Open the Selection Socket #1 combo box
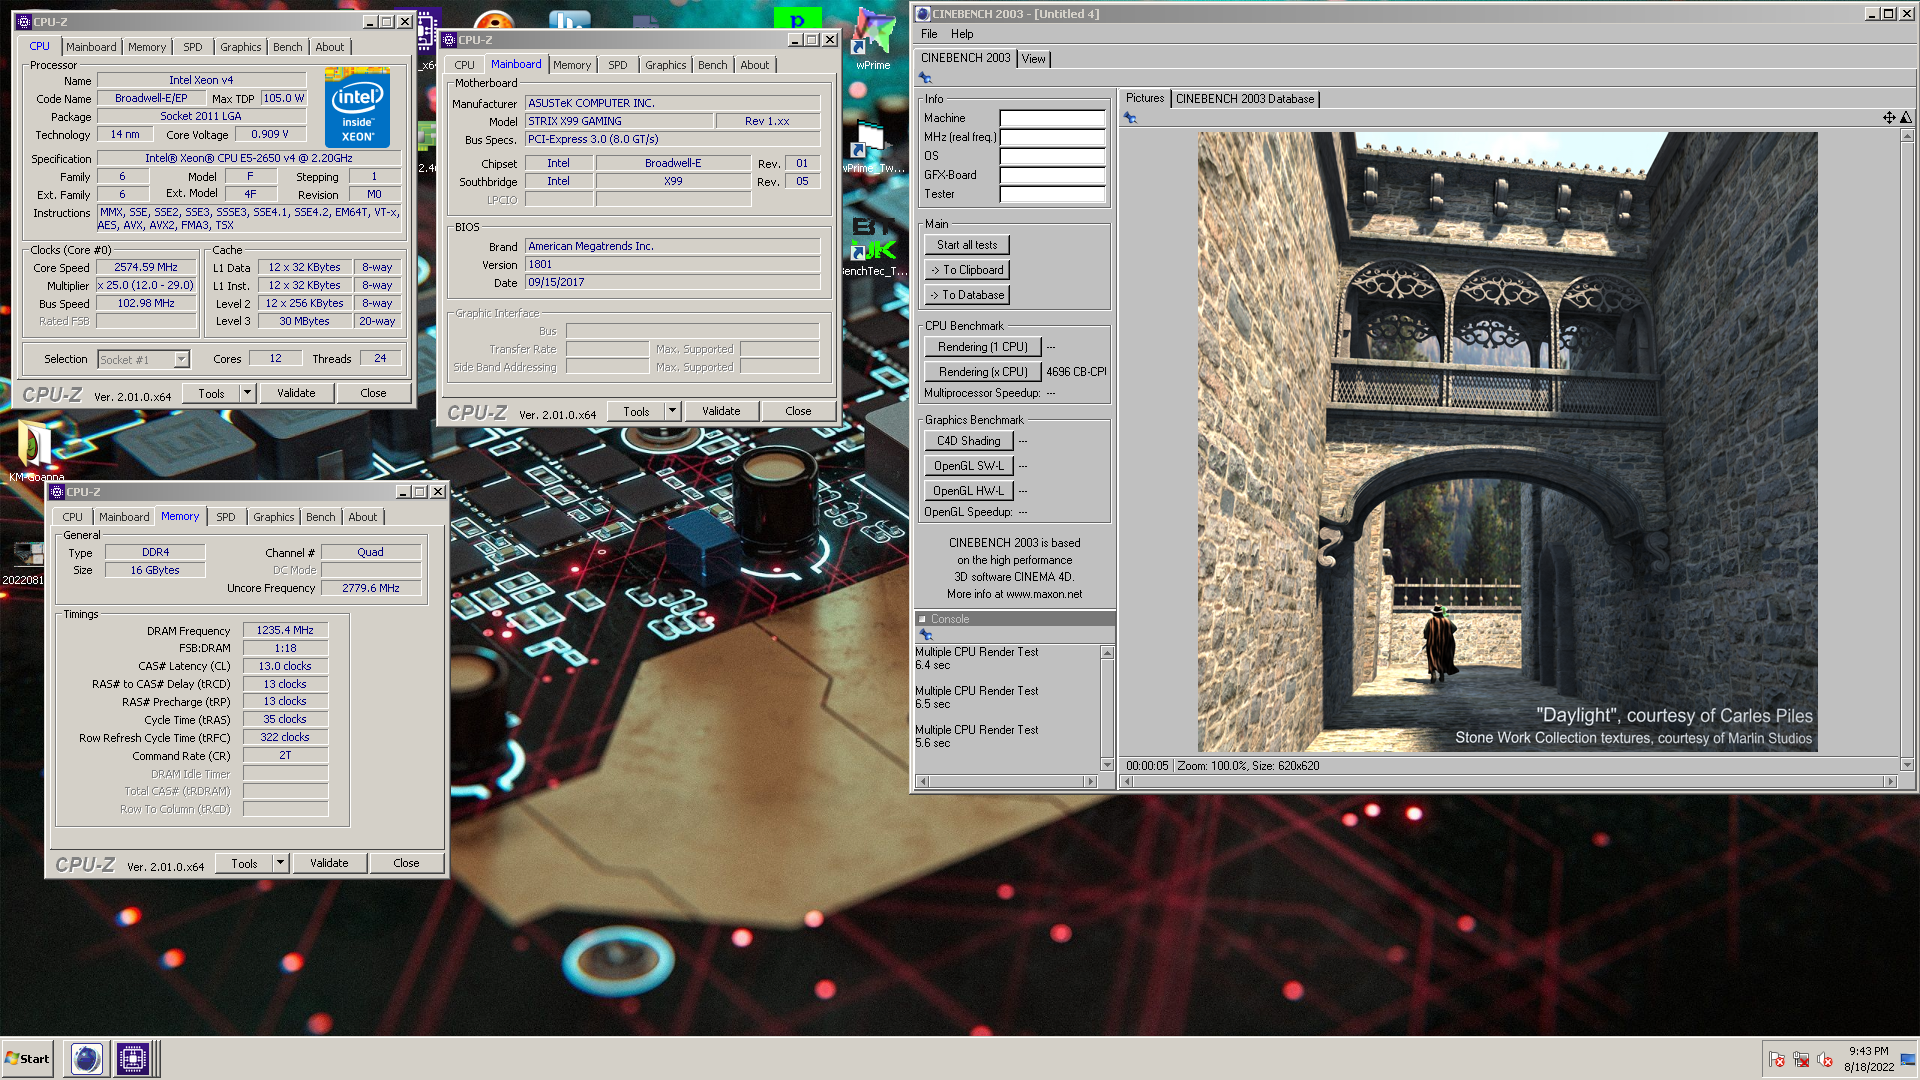Image resolution: width=1920 pixels, height=1080 pixels. click(143, 360)
